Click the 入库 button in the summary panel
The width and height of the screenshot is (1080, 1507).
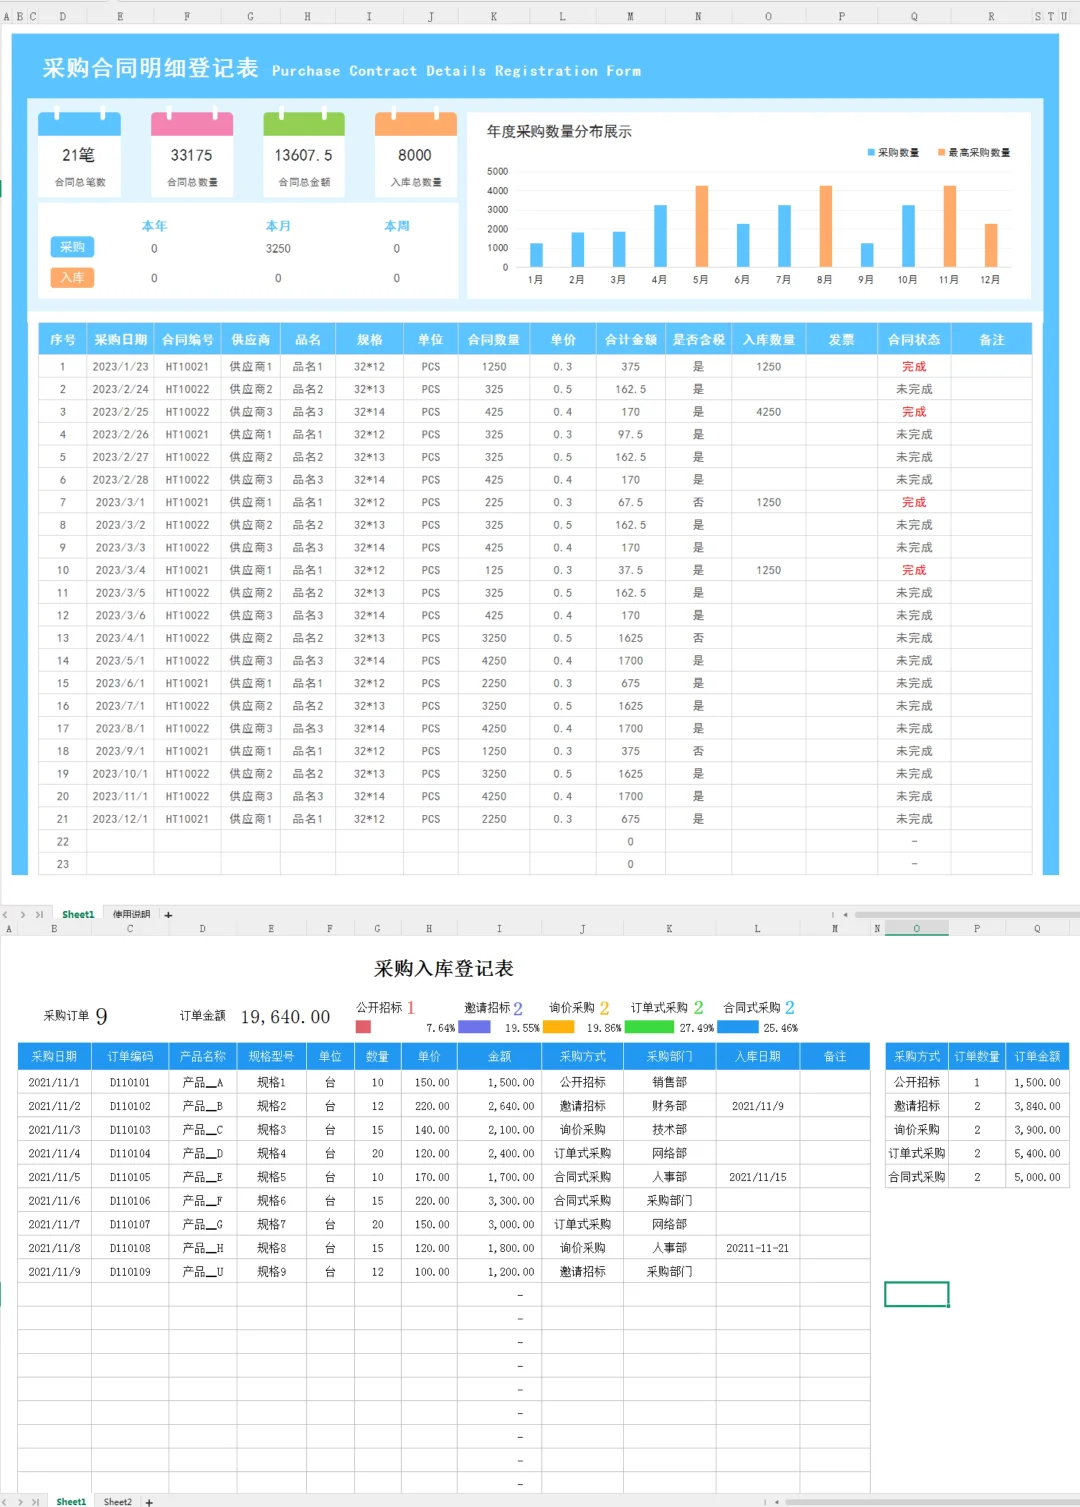tap(71, 277)
